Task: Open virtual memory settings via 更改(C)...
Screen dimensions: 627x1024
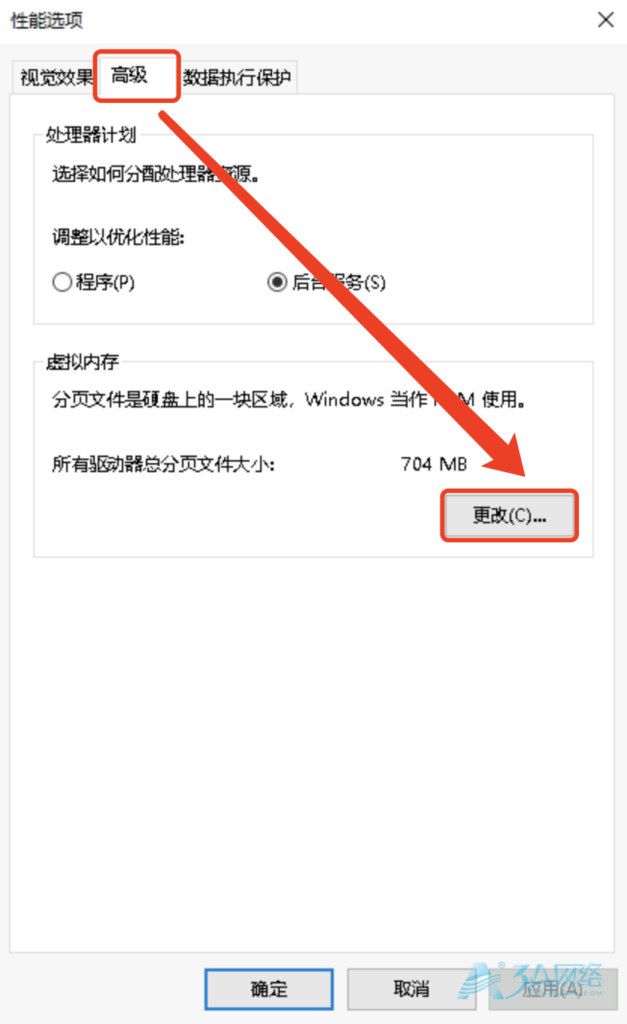Action: 509,515
